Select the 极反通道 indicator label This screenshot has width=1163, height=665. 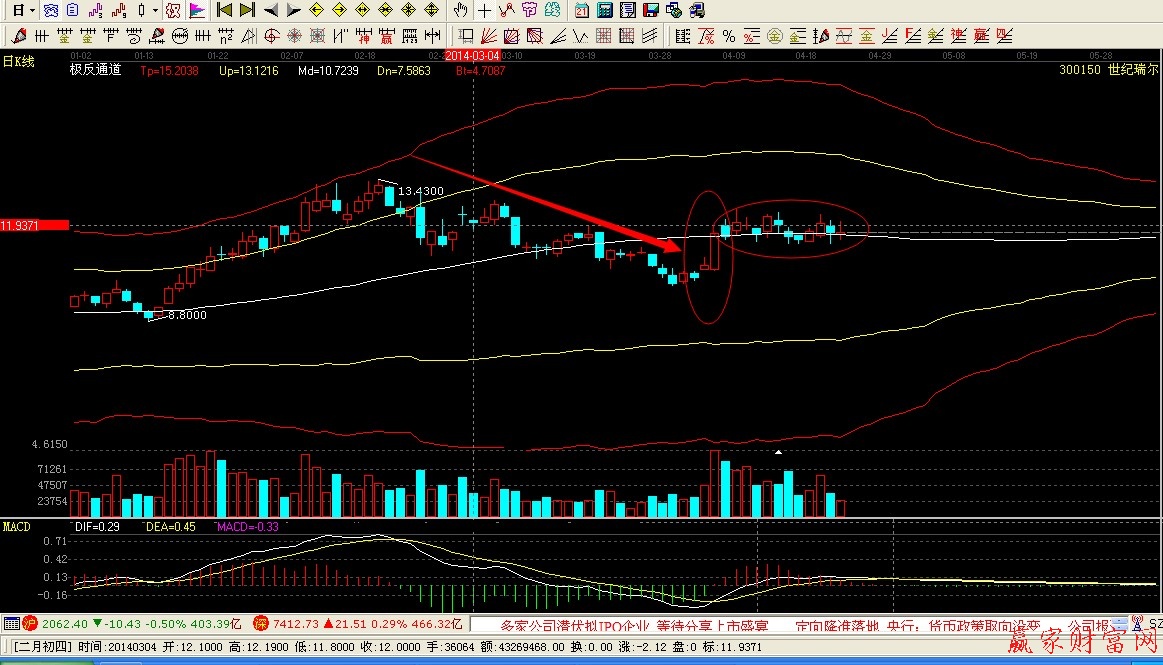coord(95,71)
